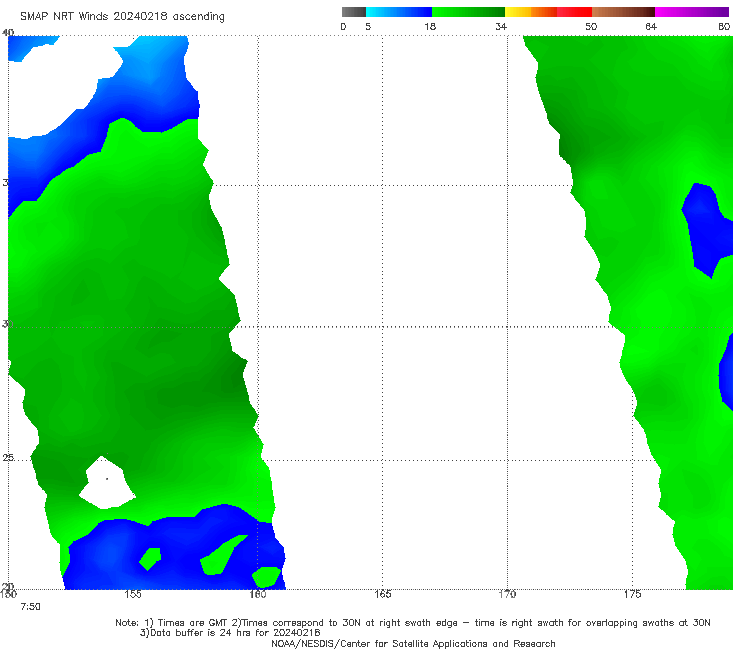Screen dimensions: 740x650
Task: Click the latitude axis label '40'
Action: tap(8, 33)
